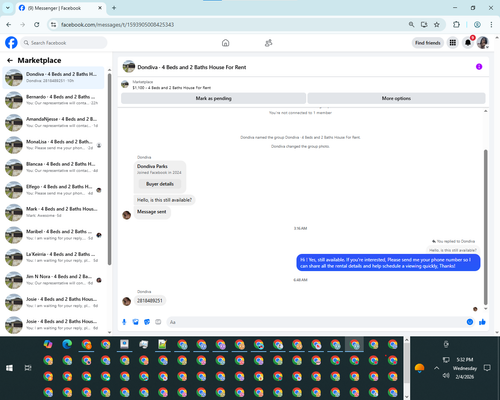Open Buyer details for Dondiva Parks
The image size is (500, 400).
tap(160, 184)
